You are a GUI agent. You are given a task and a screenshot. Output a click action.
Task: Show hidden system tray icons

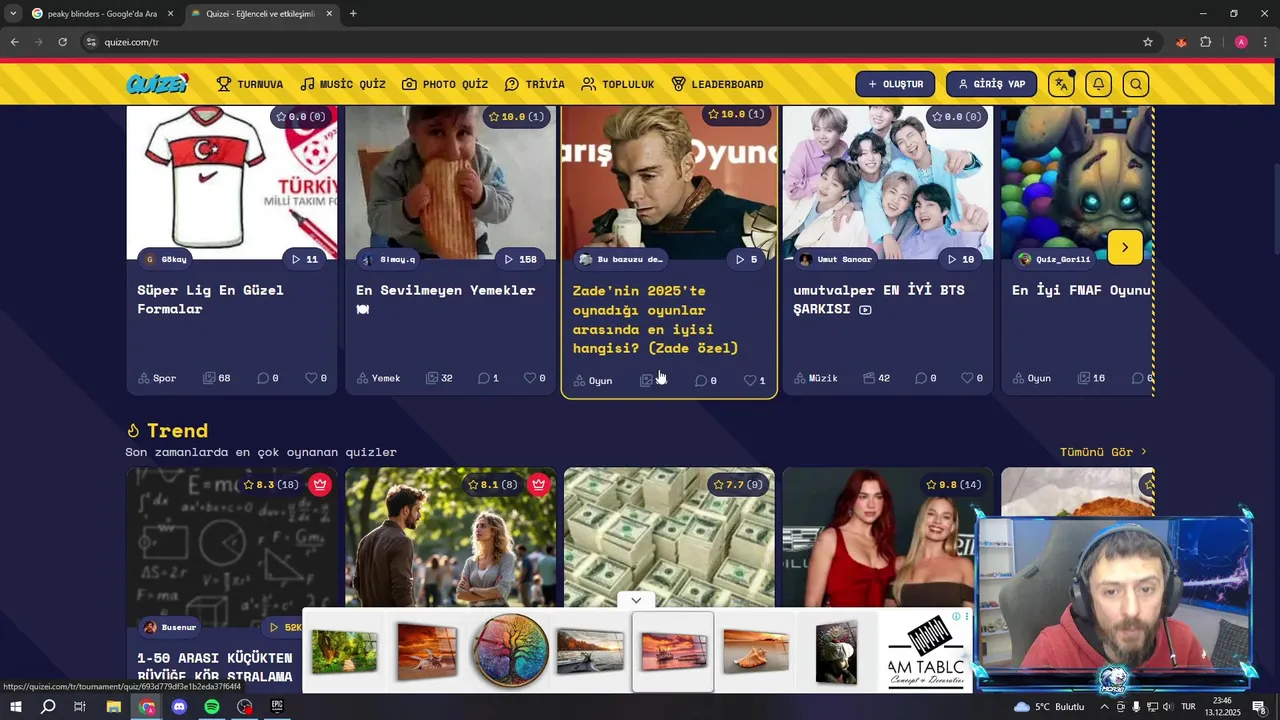tap(1104, 707)
